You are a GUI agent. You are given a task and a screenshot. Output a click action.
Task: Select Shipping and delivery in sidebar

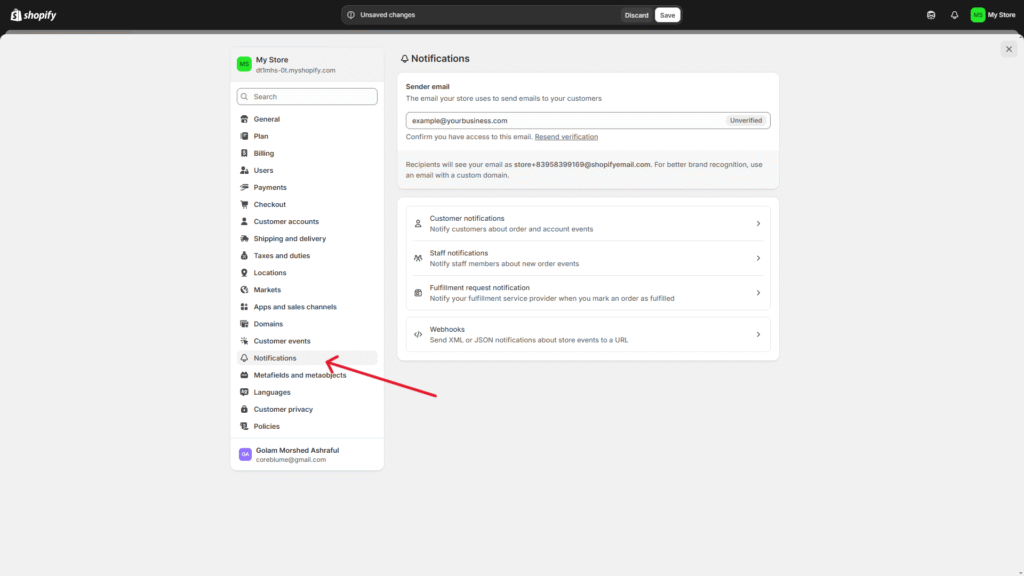coord(289,239)
